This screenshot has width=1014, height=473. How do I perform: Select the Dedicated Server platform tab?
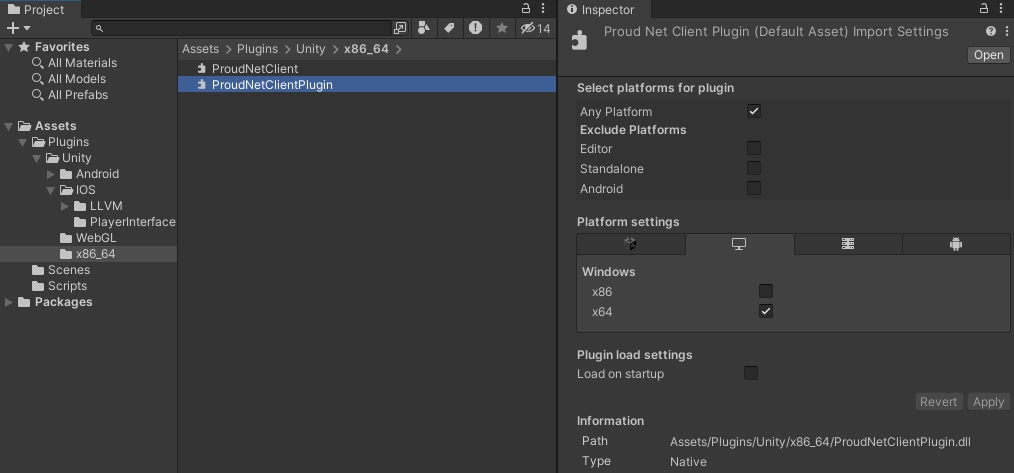click(x=847, y=244)
